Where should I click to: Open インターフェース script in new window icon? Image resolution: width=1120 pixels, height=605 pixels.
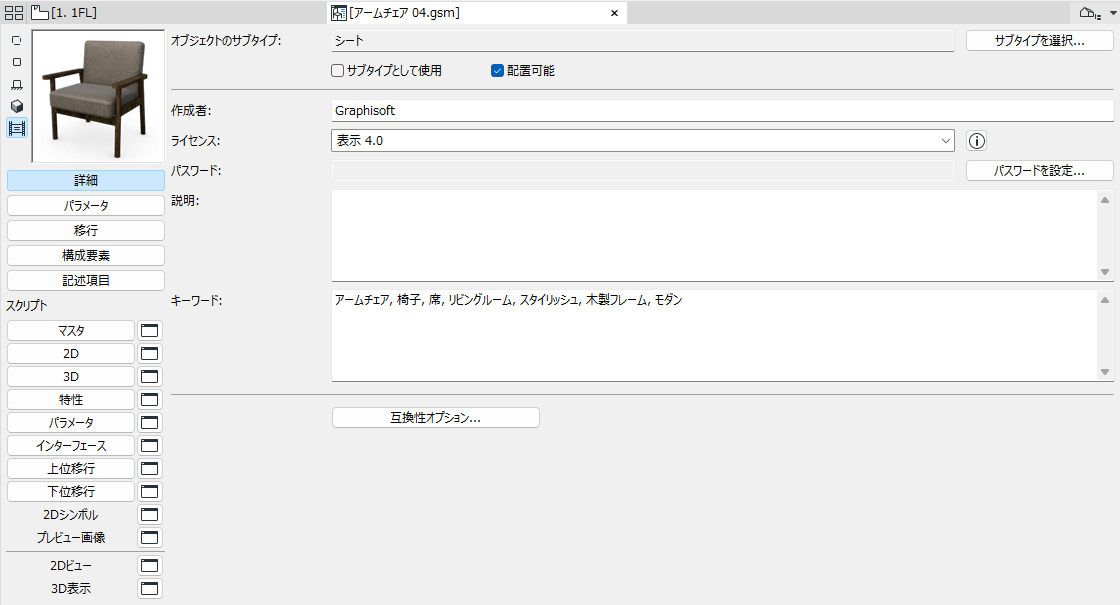pos(149,445)
